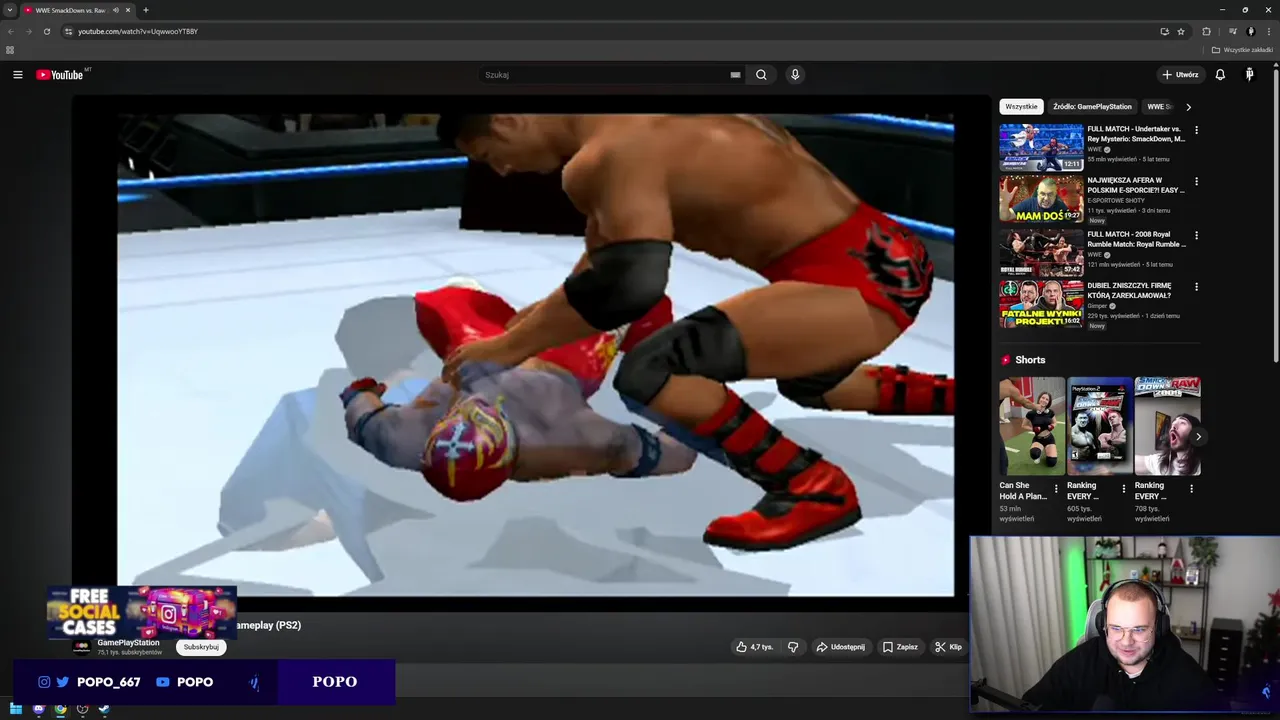The image size is (1280, 720).
Task: Create a clip with Klip button
Action: tap(948, 647)
